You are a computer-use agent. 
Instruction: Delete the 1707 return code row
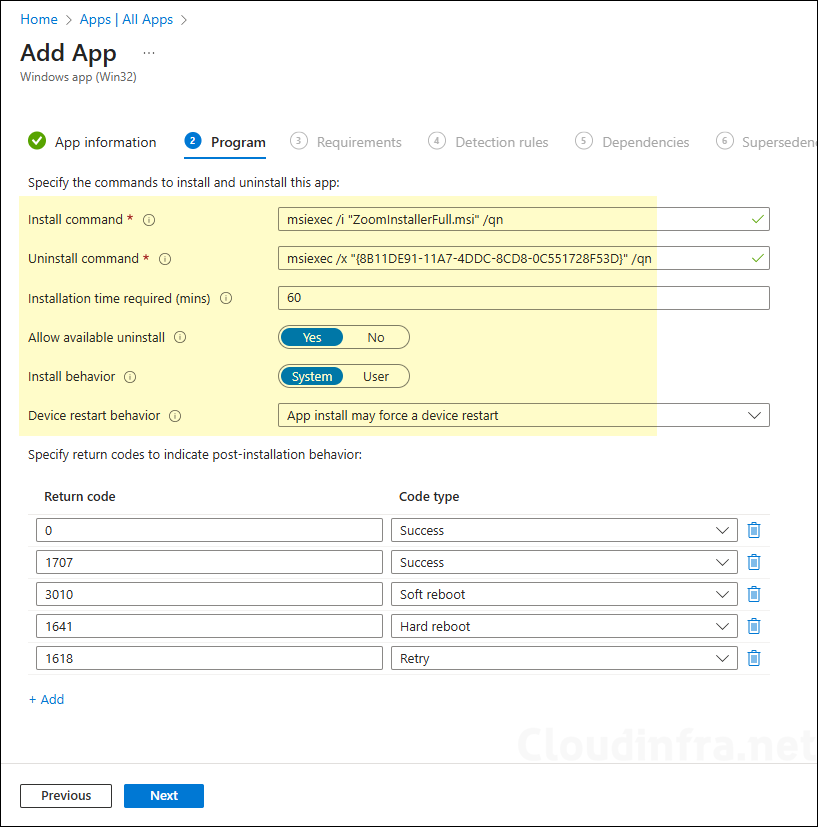[x=754, y=563]
